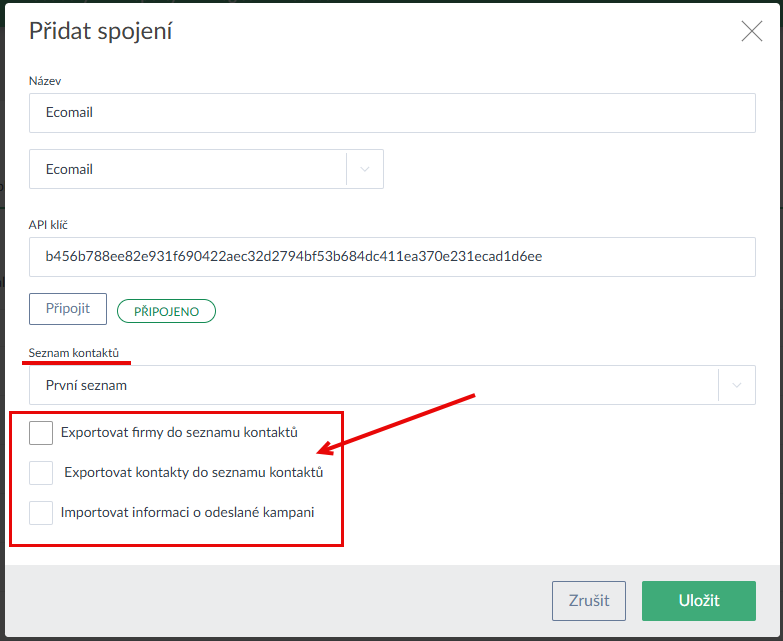This screenshot has height=641, width=783.
Task: Click the Název text field containing Ecomail
Action: [392, 113]
